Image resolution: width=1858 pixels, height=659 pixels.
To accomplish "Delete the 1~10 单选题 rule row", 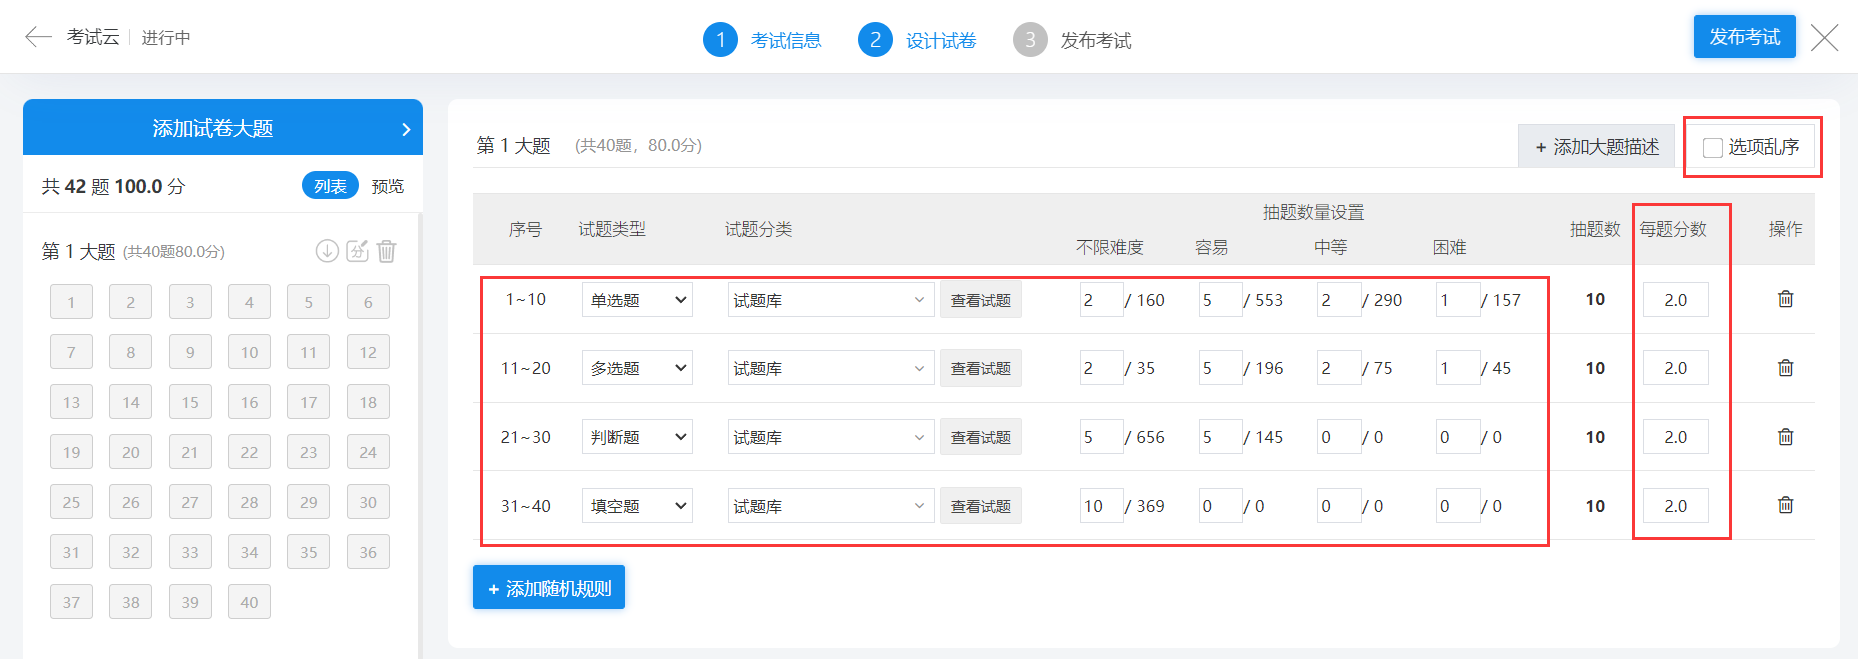I will 1785,299.
